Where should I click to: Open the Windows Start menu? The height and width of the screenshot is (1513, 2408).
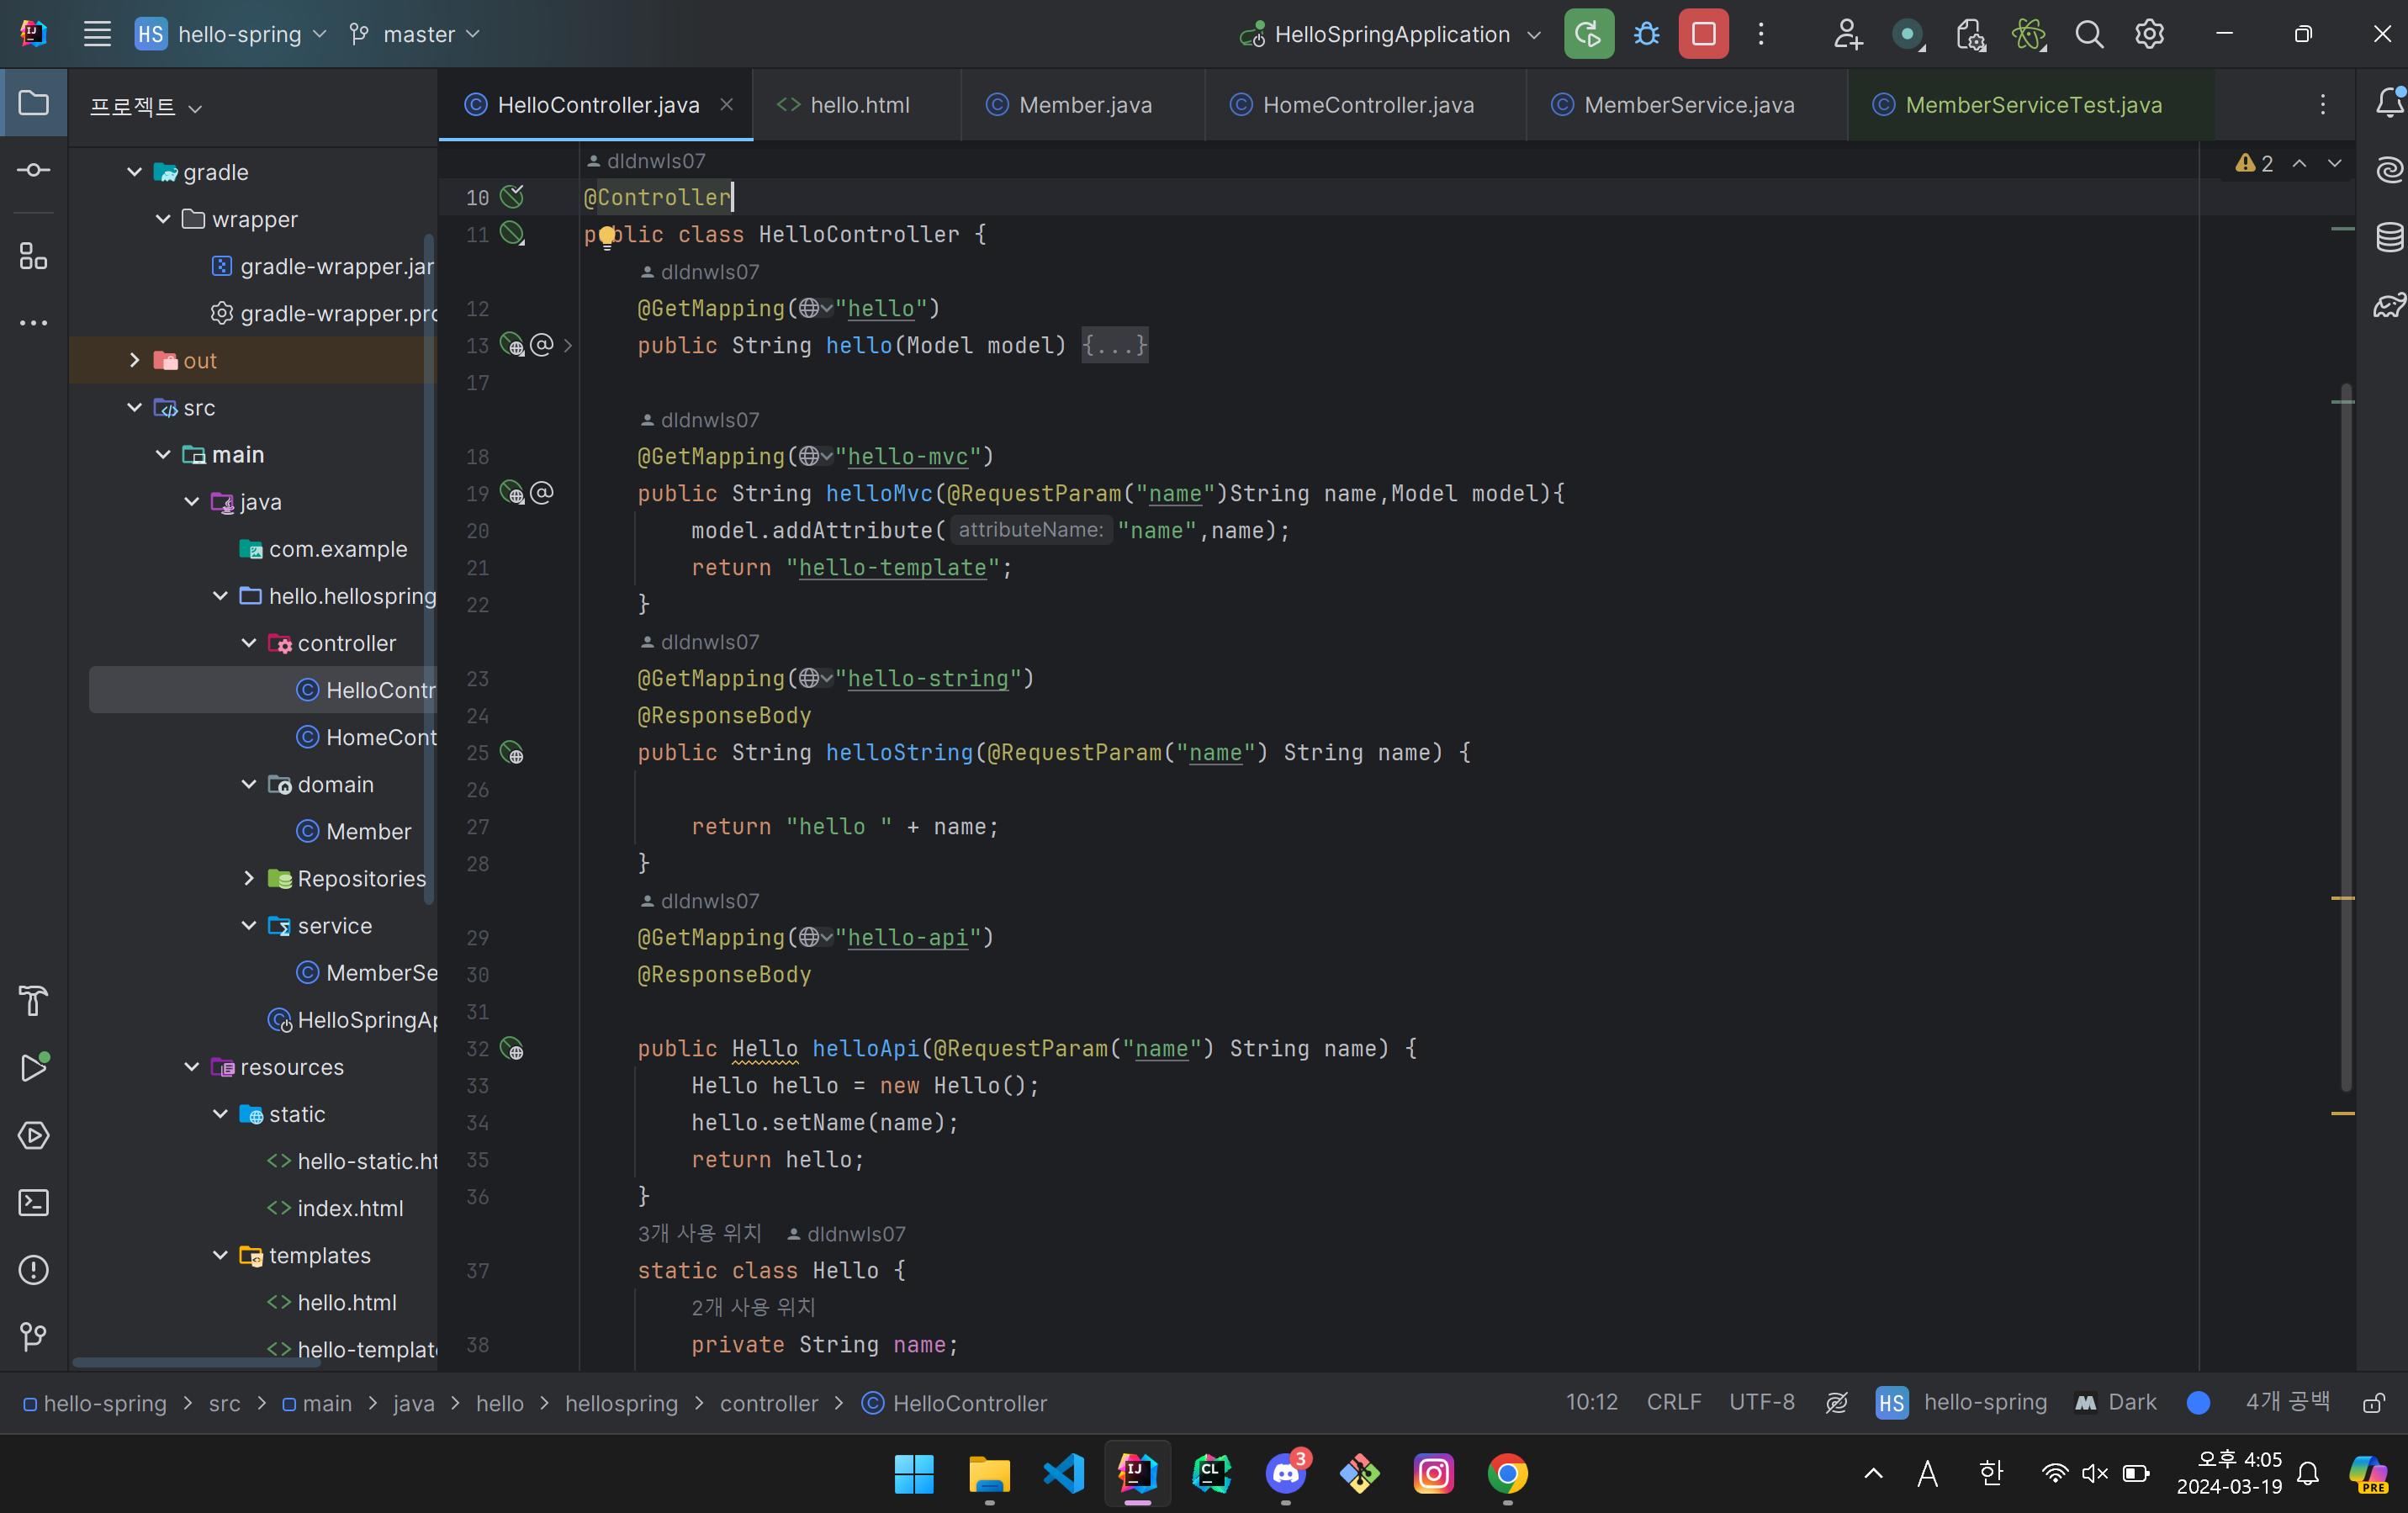click(x=914, y=1473)
